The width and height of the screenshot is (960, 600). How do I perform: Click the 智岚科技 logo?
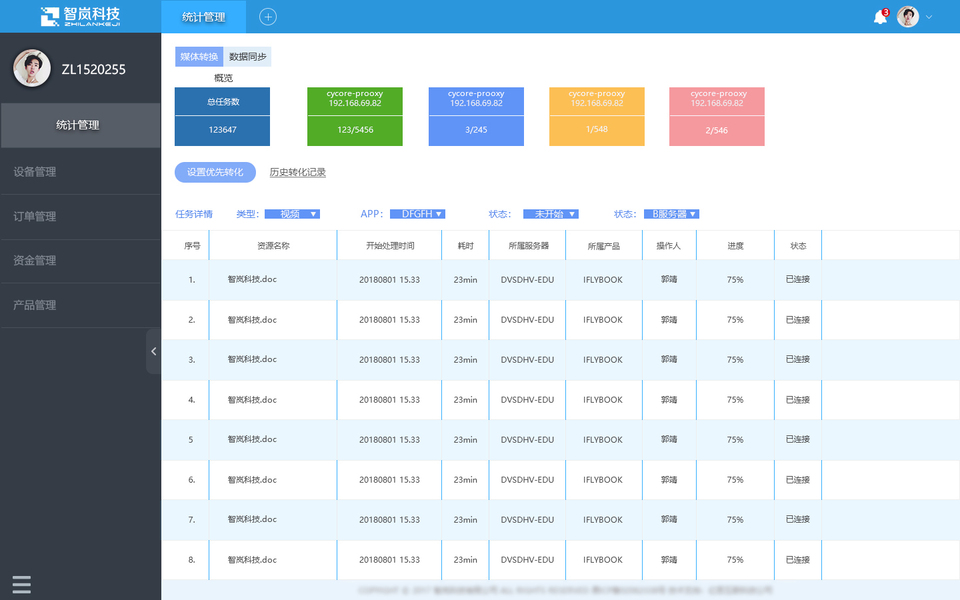pos(80,17)
